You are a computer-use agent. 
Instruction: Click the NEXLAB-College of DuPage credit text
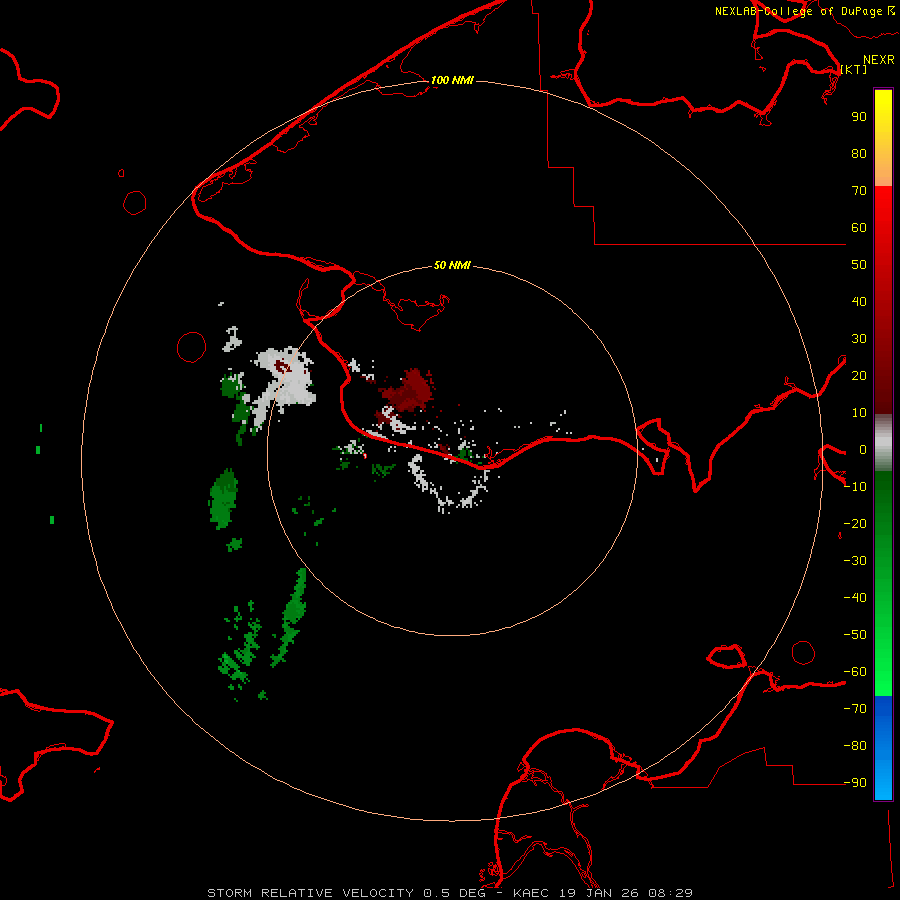tap(805, 11)
